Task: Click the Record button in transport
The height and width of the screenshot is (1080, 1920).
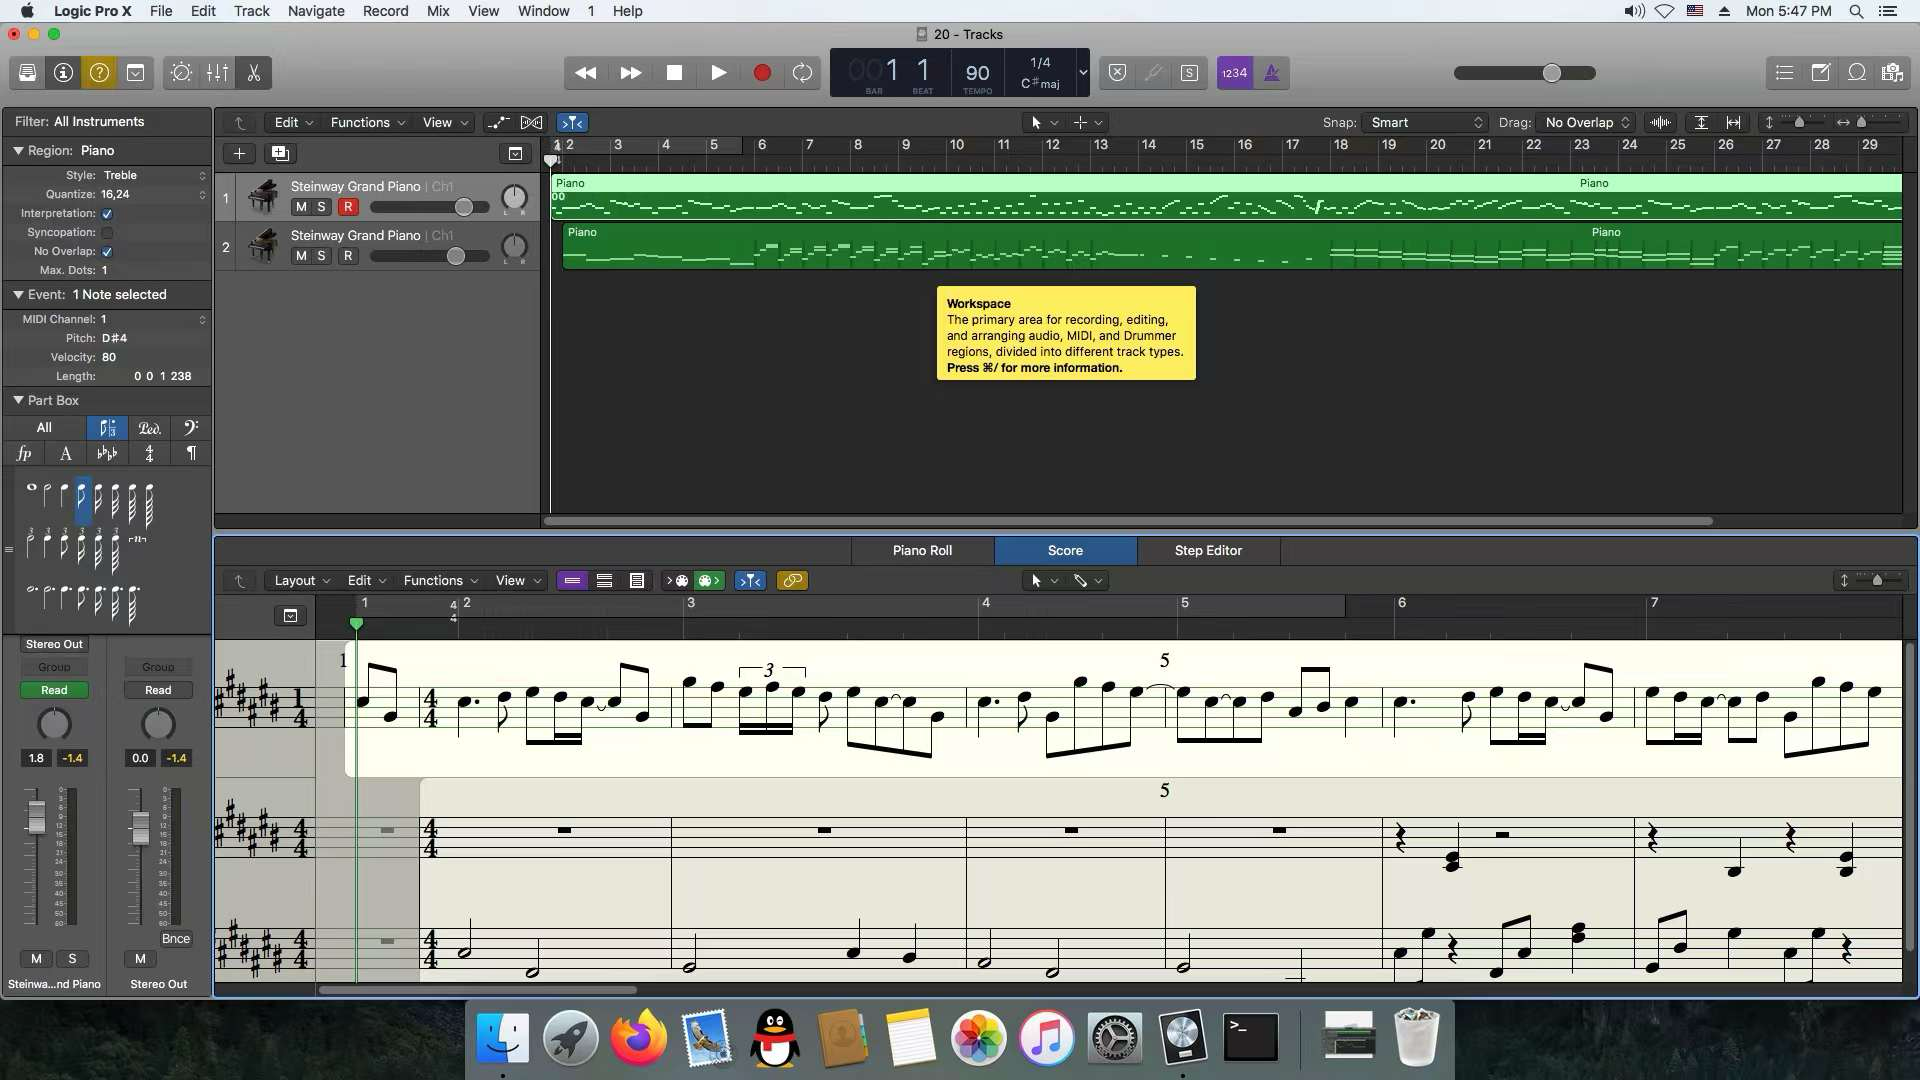Action: click(762, 73)
